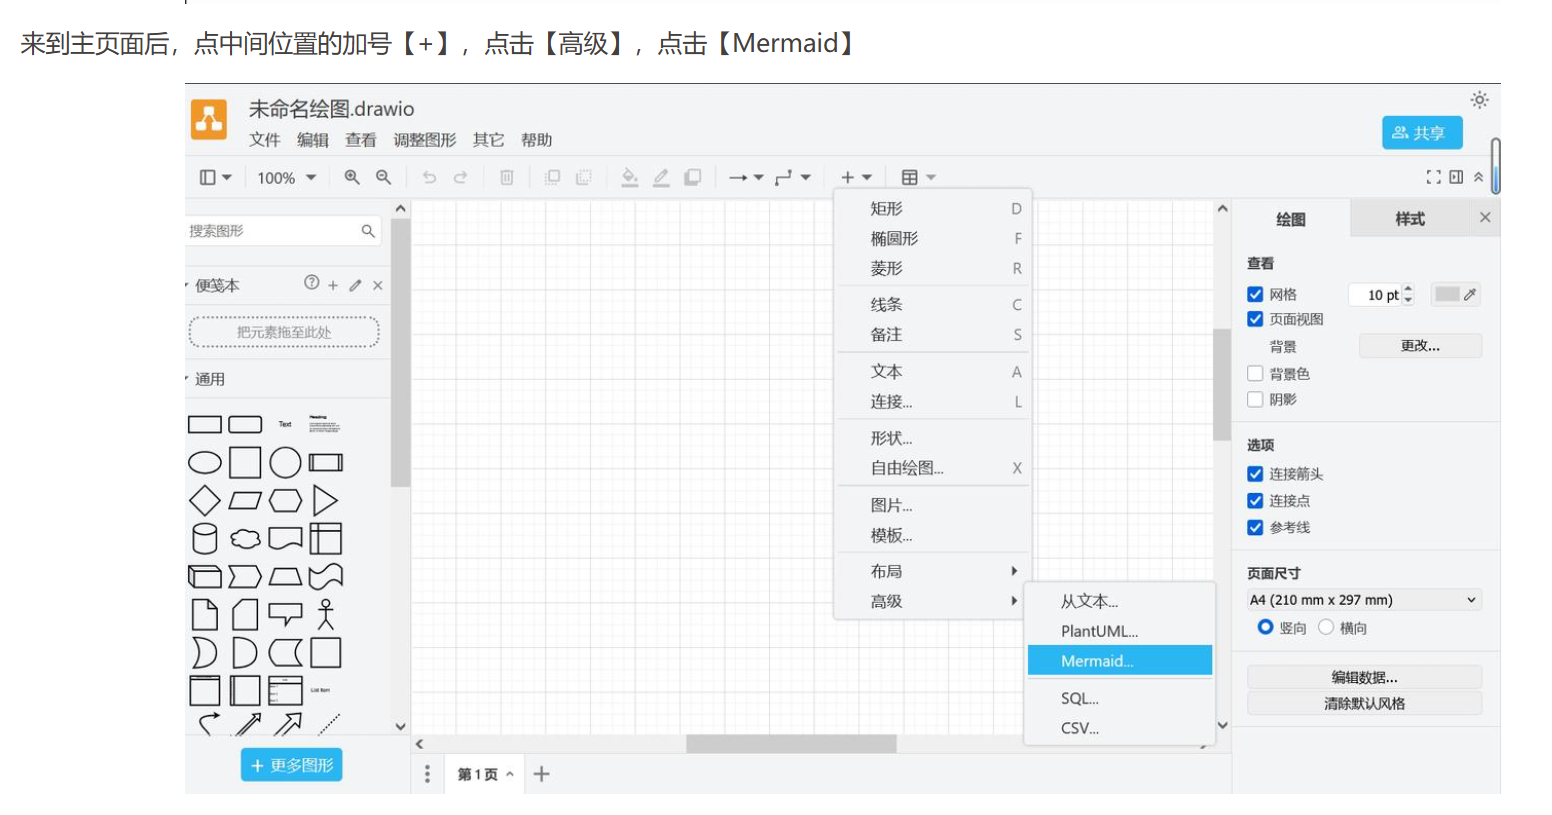Click the 更多图形 button
The image size is (1552, 815).
[x=291, y=765]
